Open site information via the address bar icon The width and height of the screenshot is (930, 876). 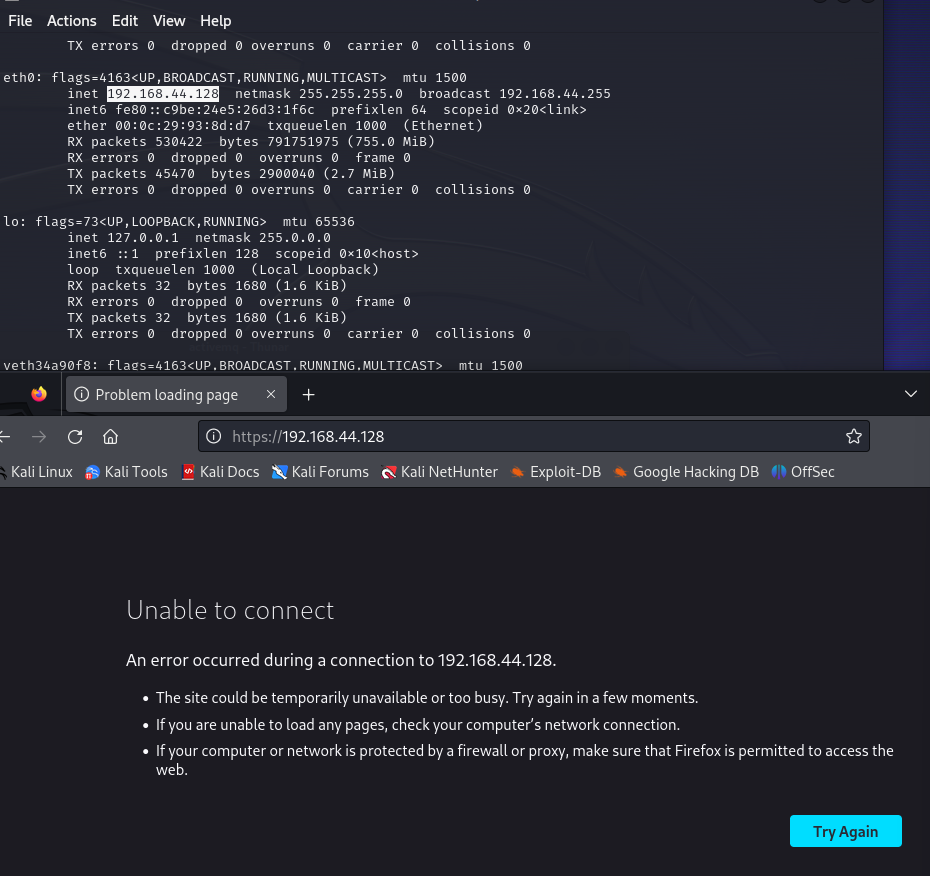coord(213,436)
